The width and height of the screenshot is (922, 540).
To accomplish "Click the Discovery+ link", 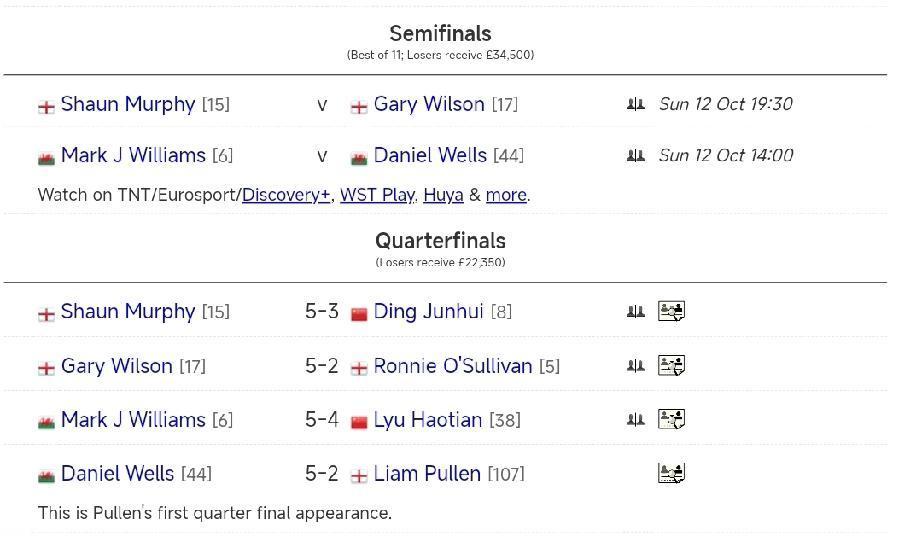I will click(286, 195).
